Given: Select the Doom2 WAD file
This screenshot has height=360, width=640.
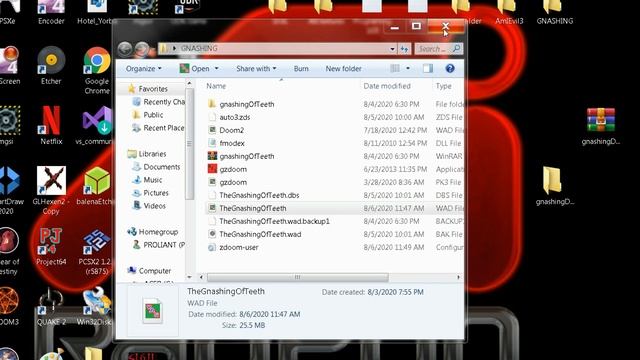Looking at the screenshot, I should (x=335, y=130).
